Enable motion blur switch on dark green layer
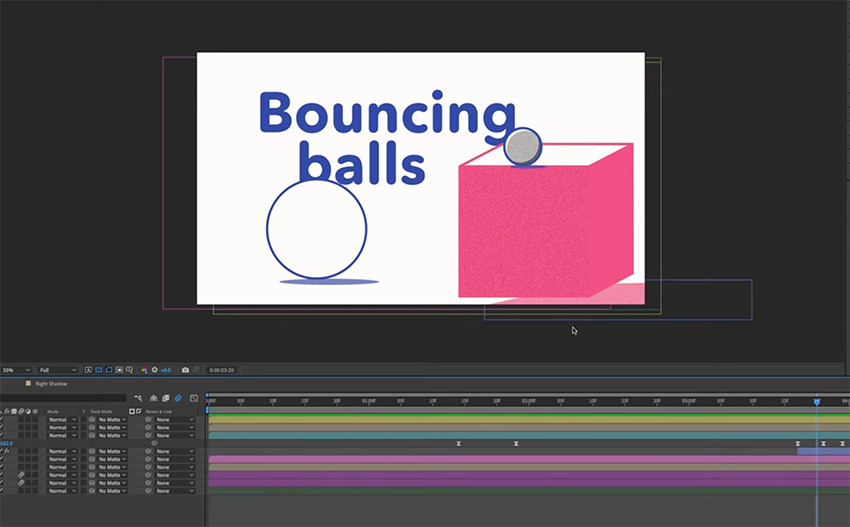850x527 pixels. (x=21, y=491)
